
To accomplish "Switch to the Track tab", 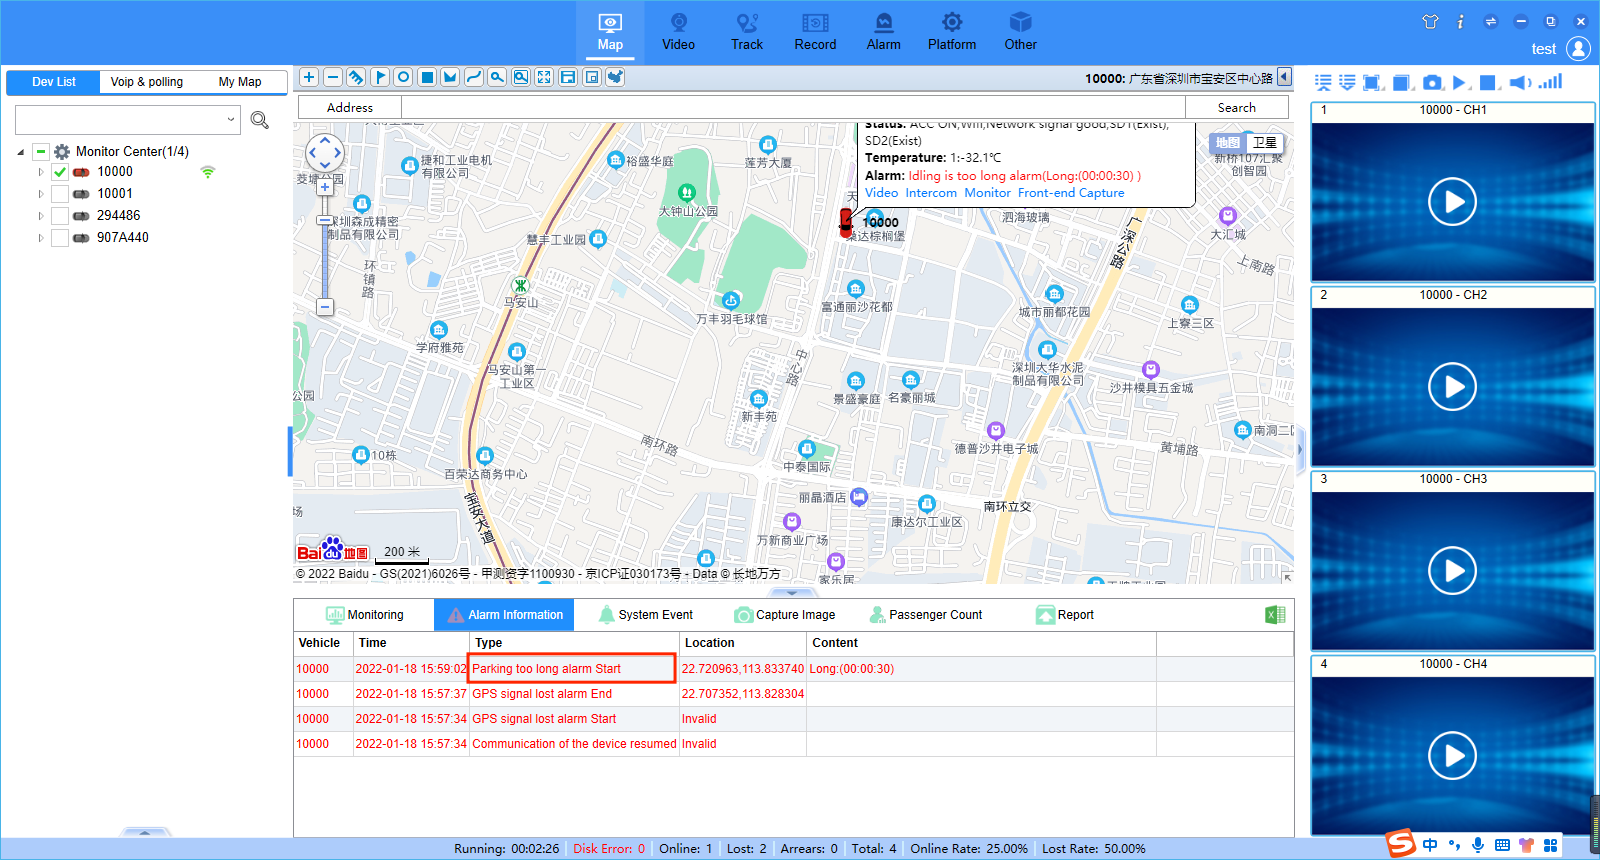I will coord(747,32).
